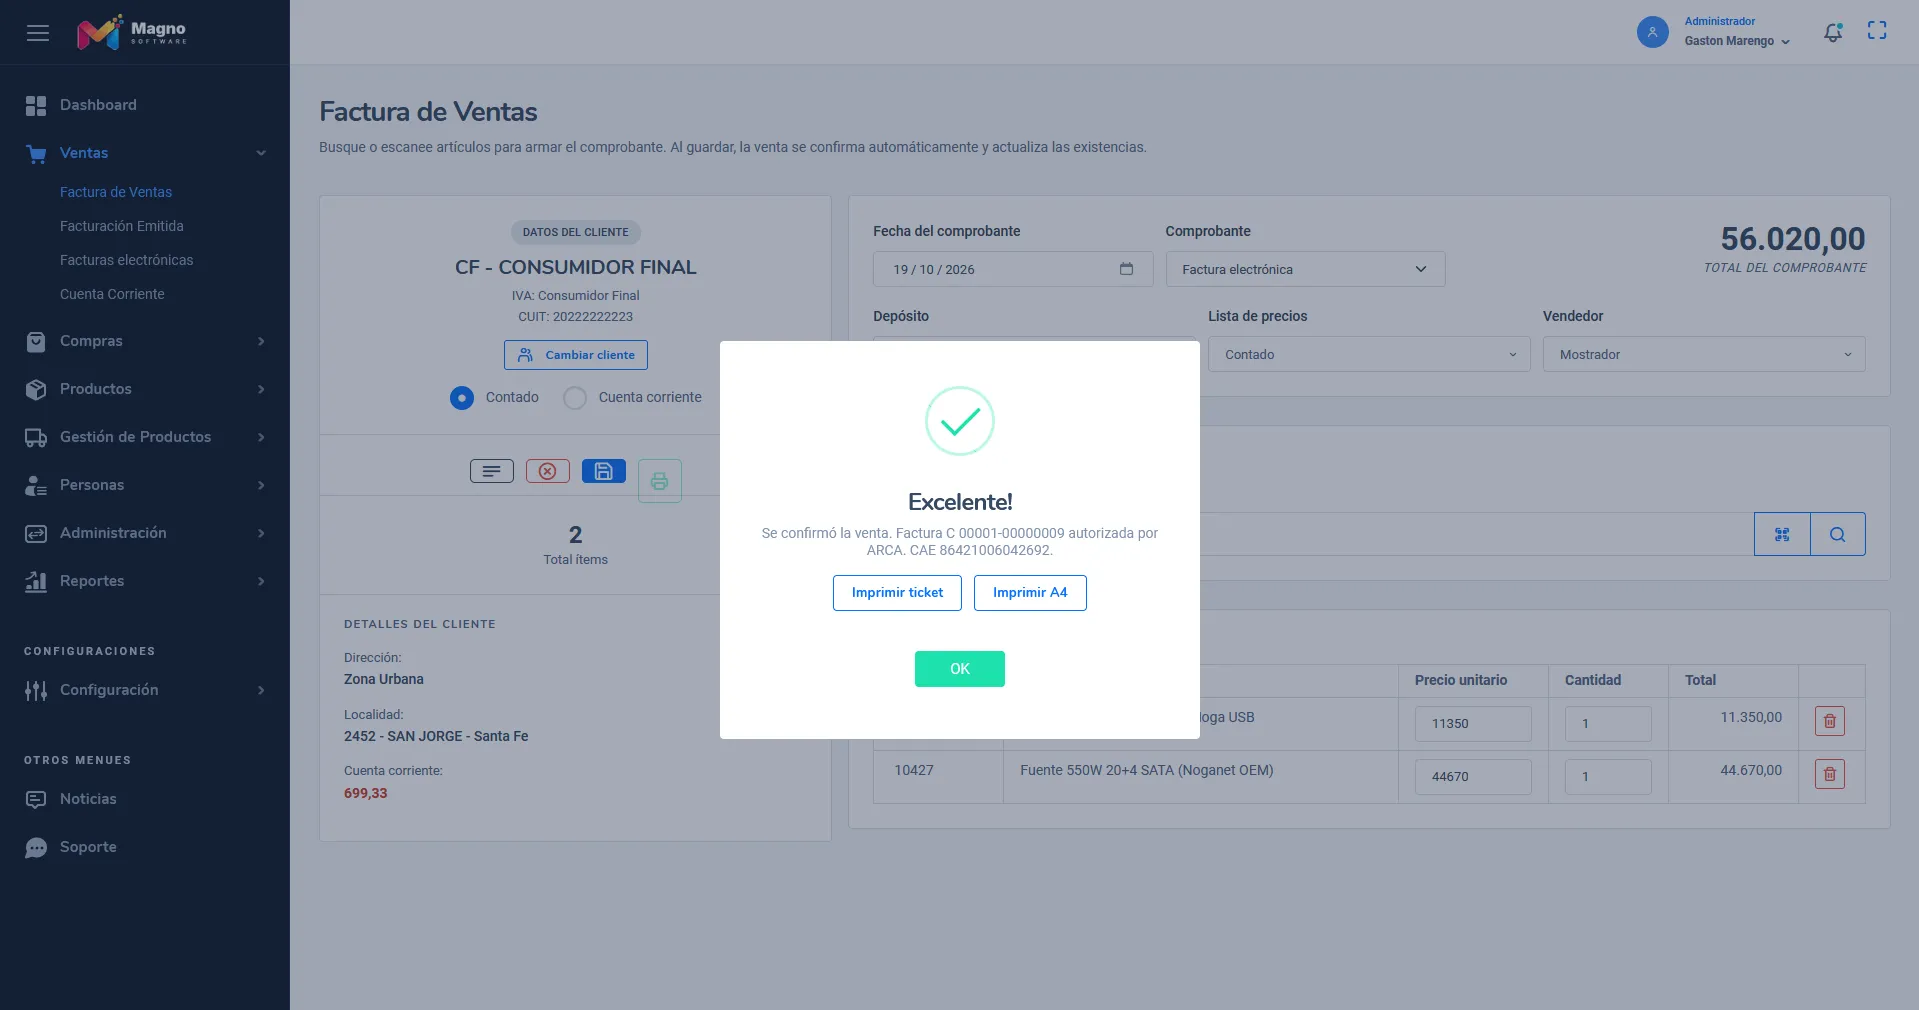Expand the Productos menu chevron
The width and height of the screenshot is (1919, 1010).
261,389
